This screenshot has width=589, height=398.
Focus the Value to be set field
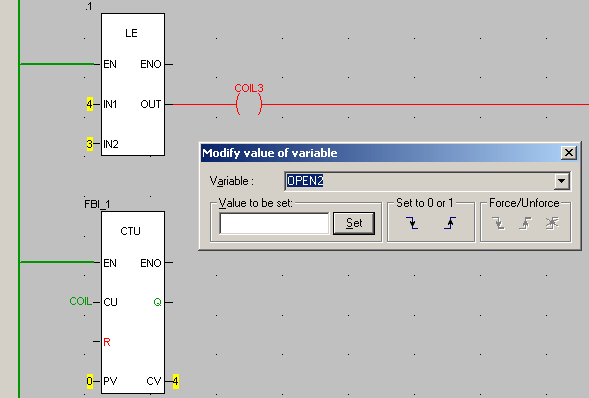(274, 223)
